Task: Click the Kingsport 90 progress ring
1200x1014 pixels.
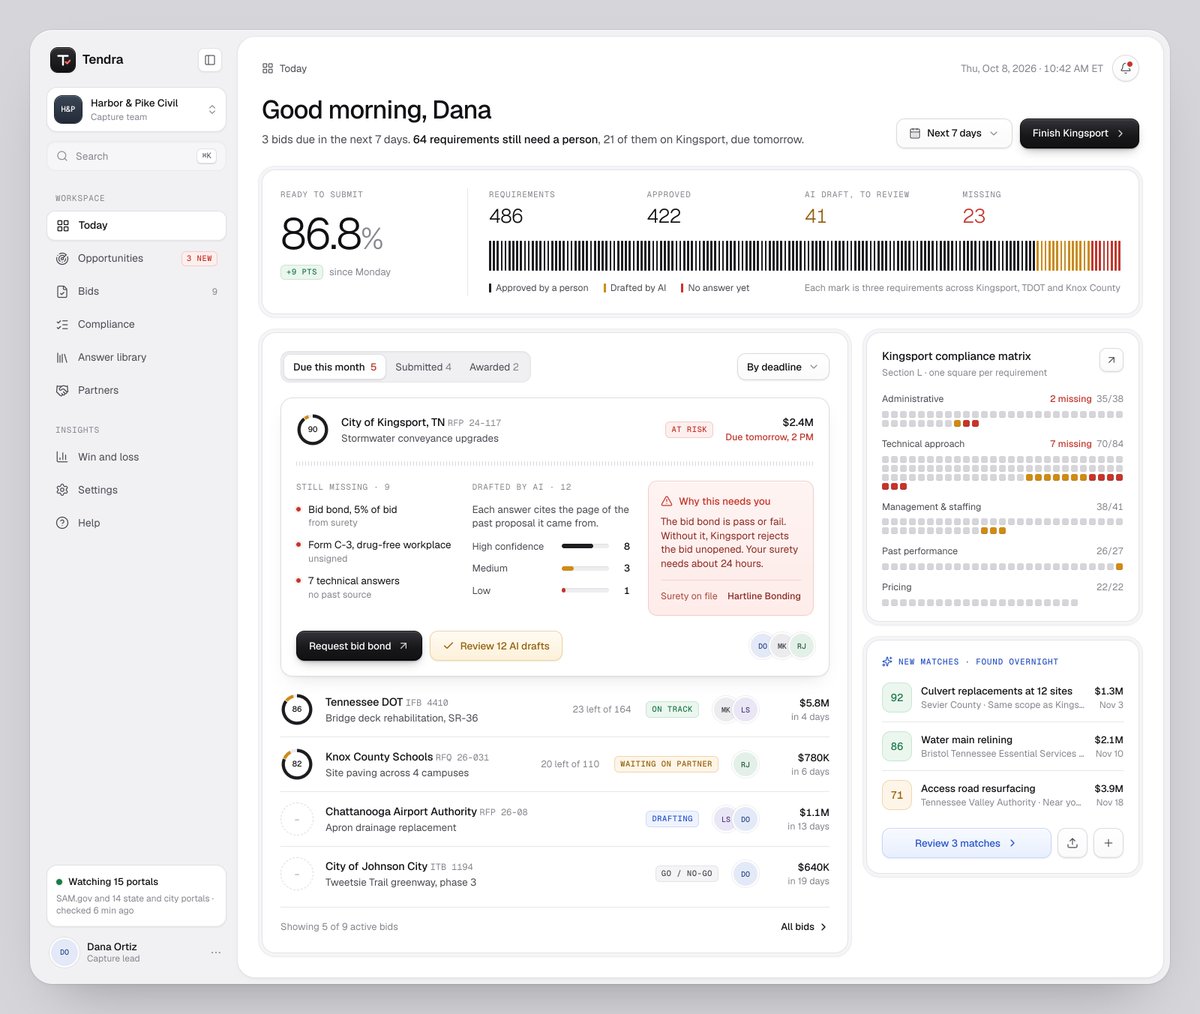Action: (x=313, y=430)
